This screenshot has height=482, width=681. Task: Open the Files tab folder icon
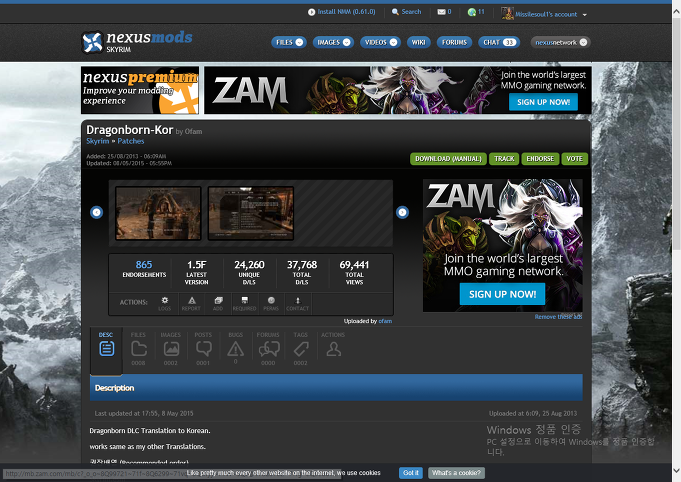click(139, 349)
